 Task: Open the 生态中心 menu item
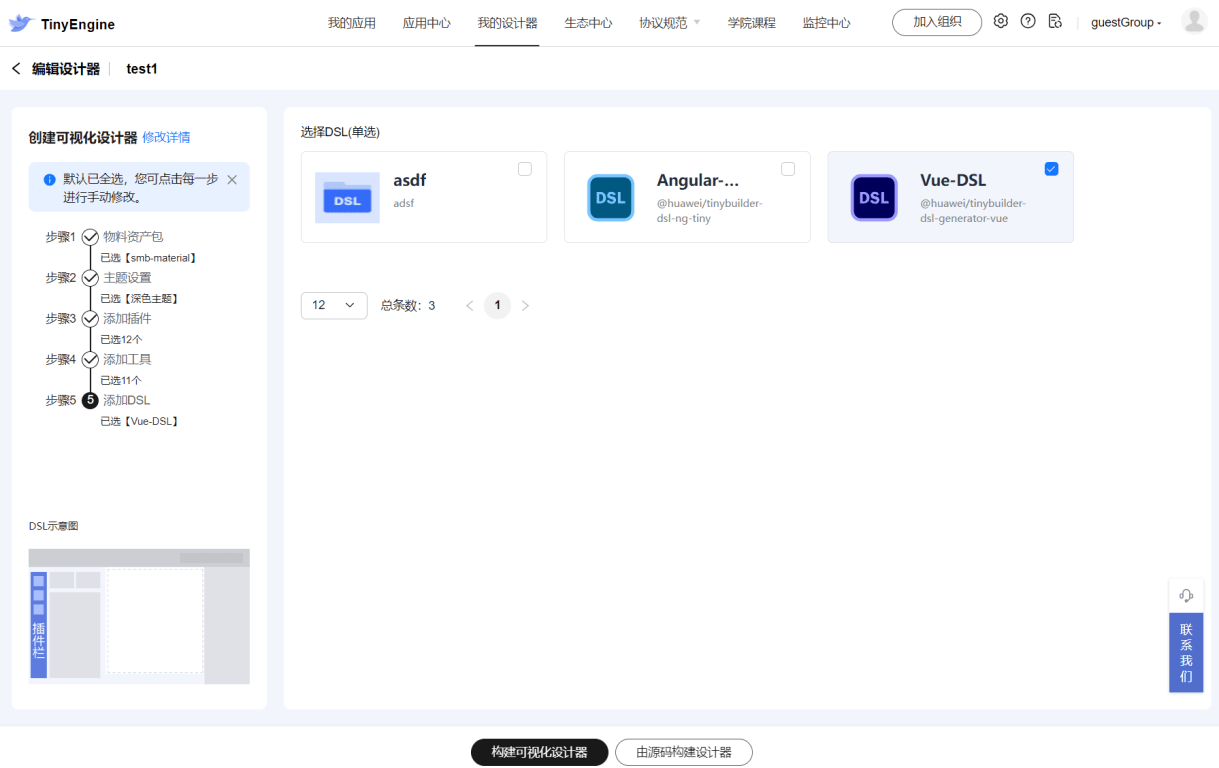(x=588, y=23)
